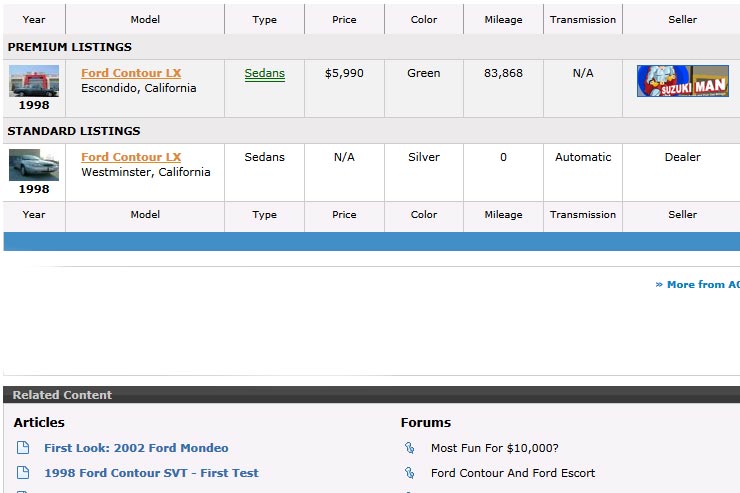This screenshot has width=740, height=493.
Task: Sort by Transmission in top header
Action: (x=583, y=19)
